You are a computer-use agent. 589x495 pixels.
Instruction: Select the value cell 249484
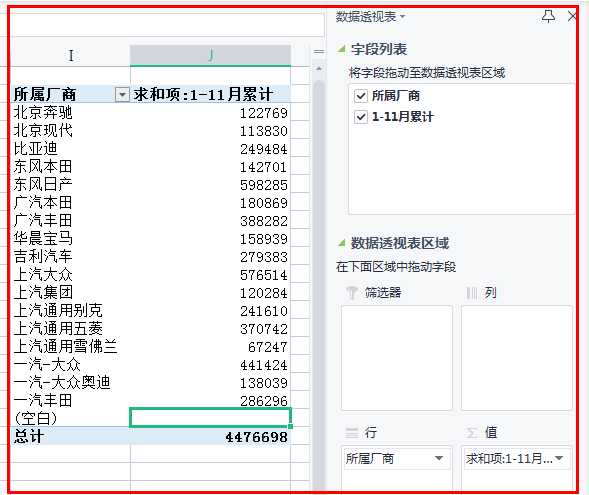210,148
